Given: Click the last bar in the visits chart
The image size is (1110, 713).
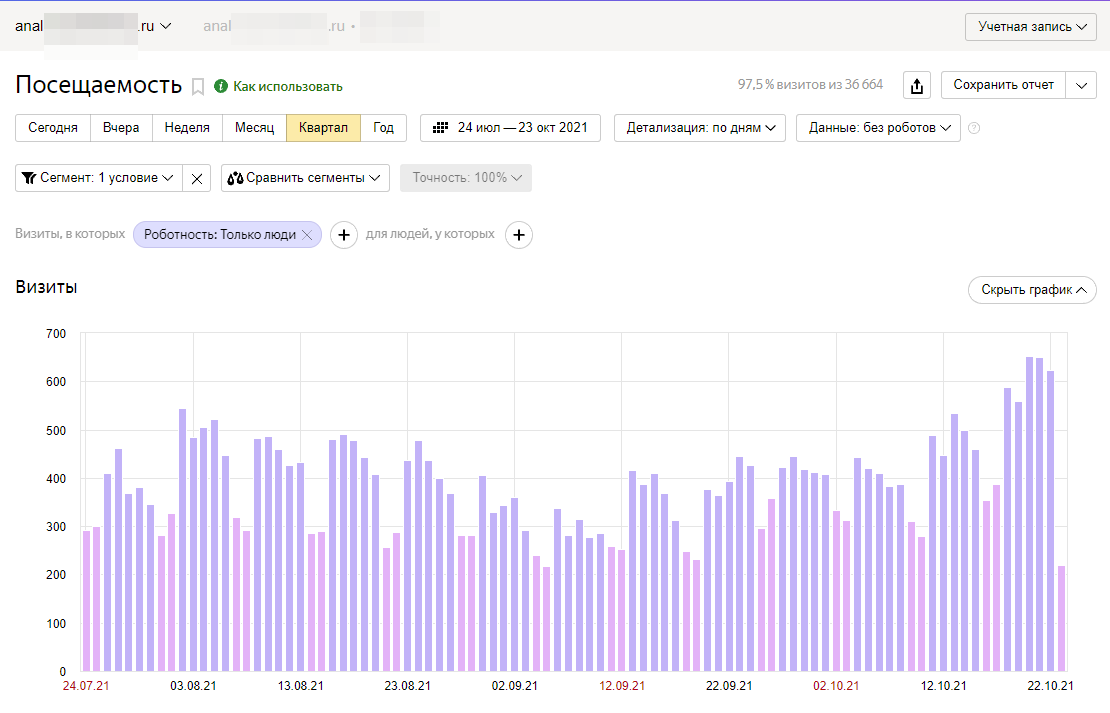Looking at the screenshot, I should 1061,618.
